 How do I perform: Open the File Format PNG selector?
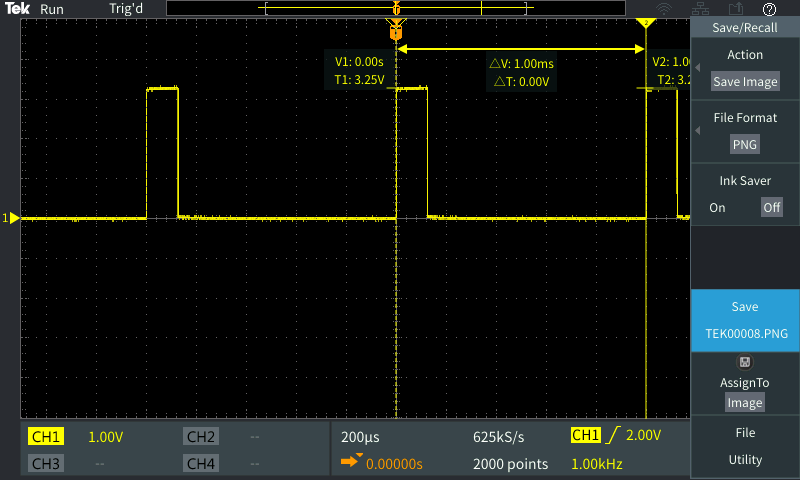point(744,144)
